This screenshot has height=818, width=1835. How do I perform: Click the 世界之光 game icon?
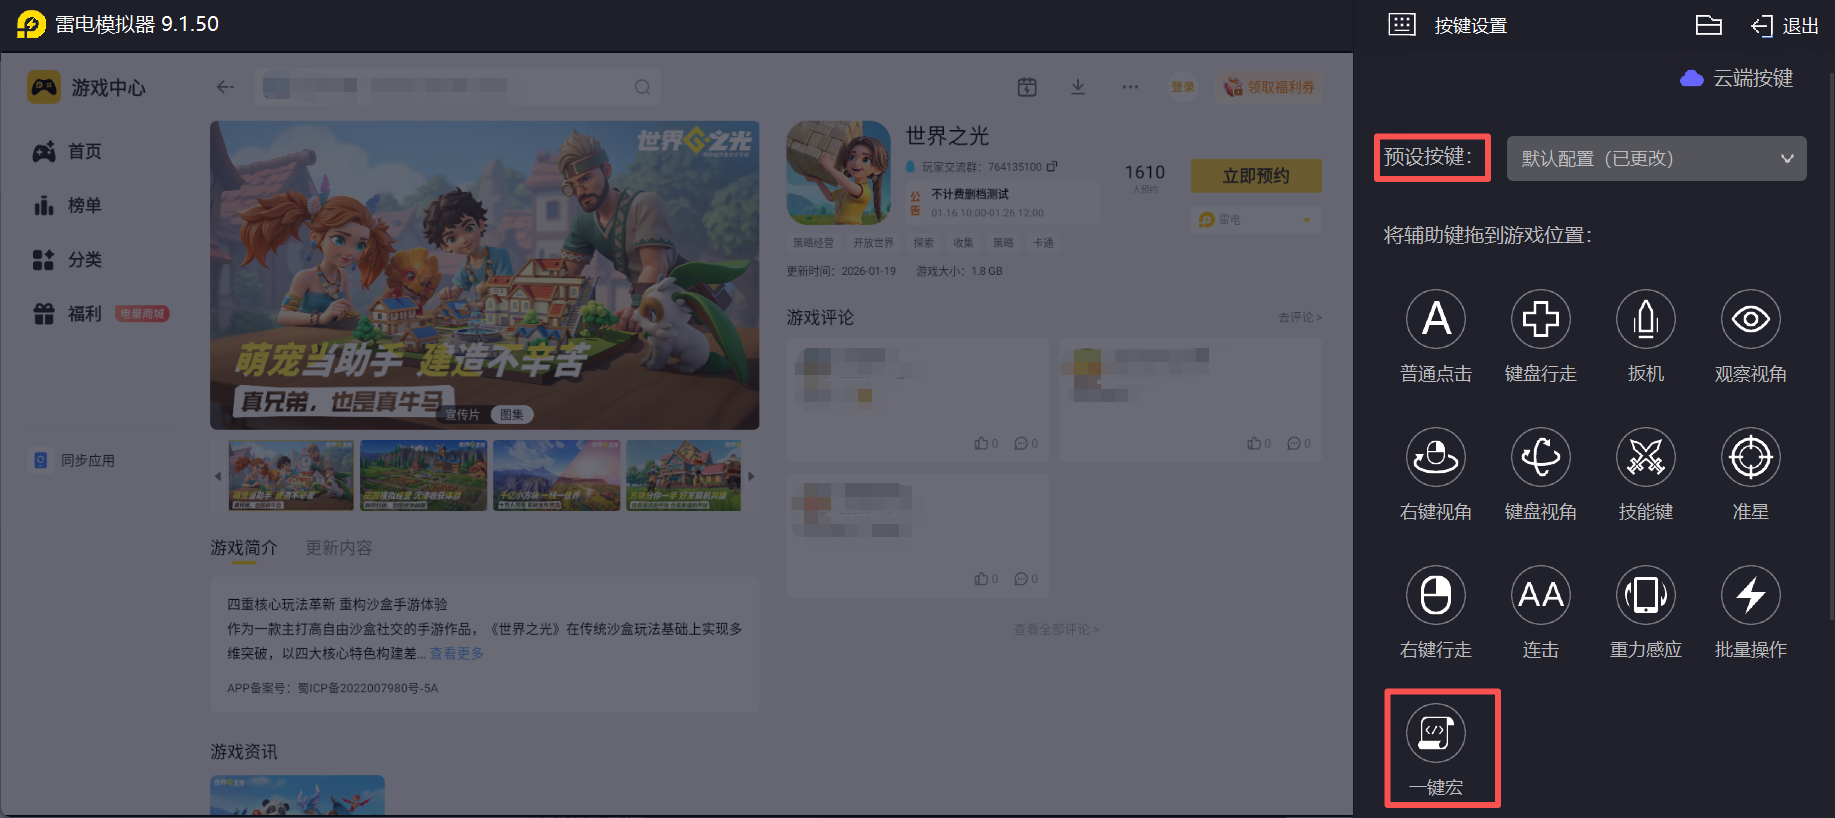[838, 173]
